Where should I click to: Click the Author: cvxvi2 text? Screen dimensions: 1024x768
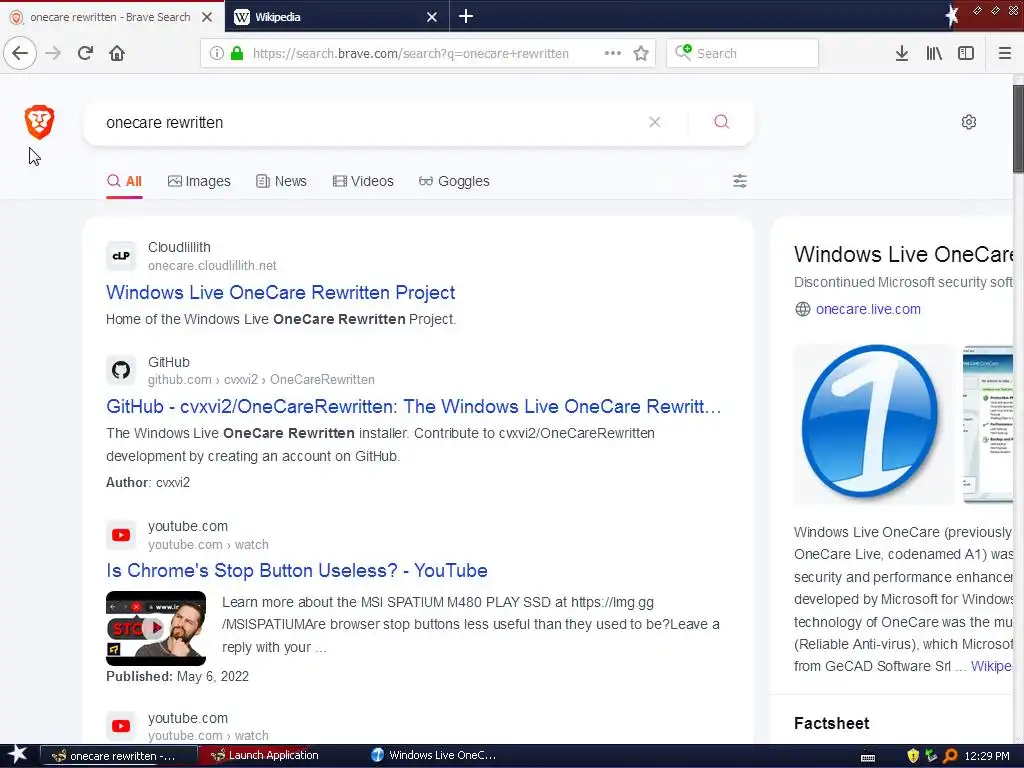[148, 482]
